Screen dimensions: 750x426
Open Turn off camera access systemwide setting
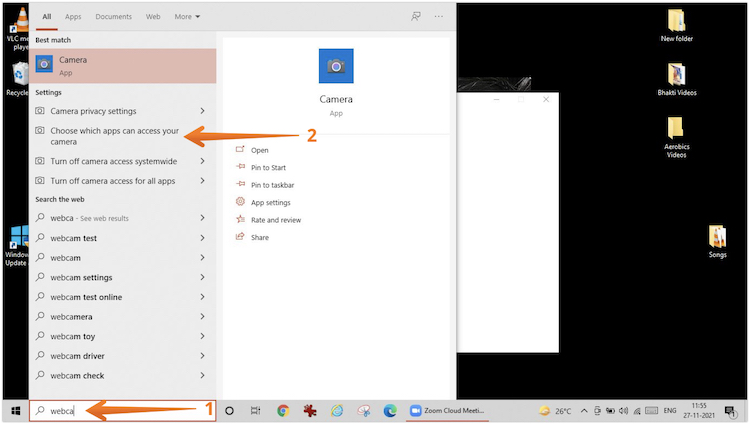[x=115, y=162]
